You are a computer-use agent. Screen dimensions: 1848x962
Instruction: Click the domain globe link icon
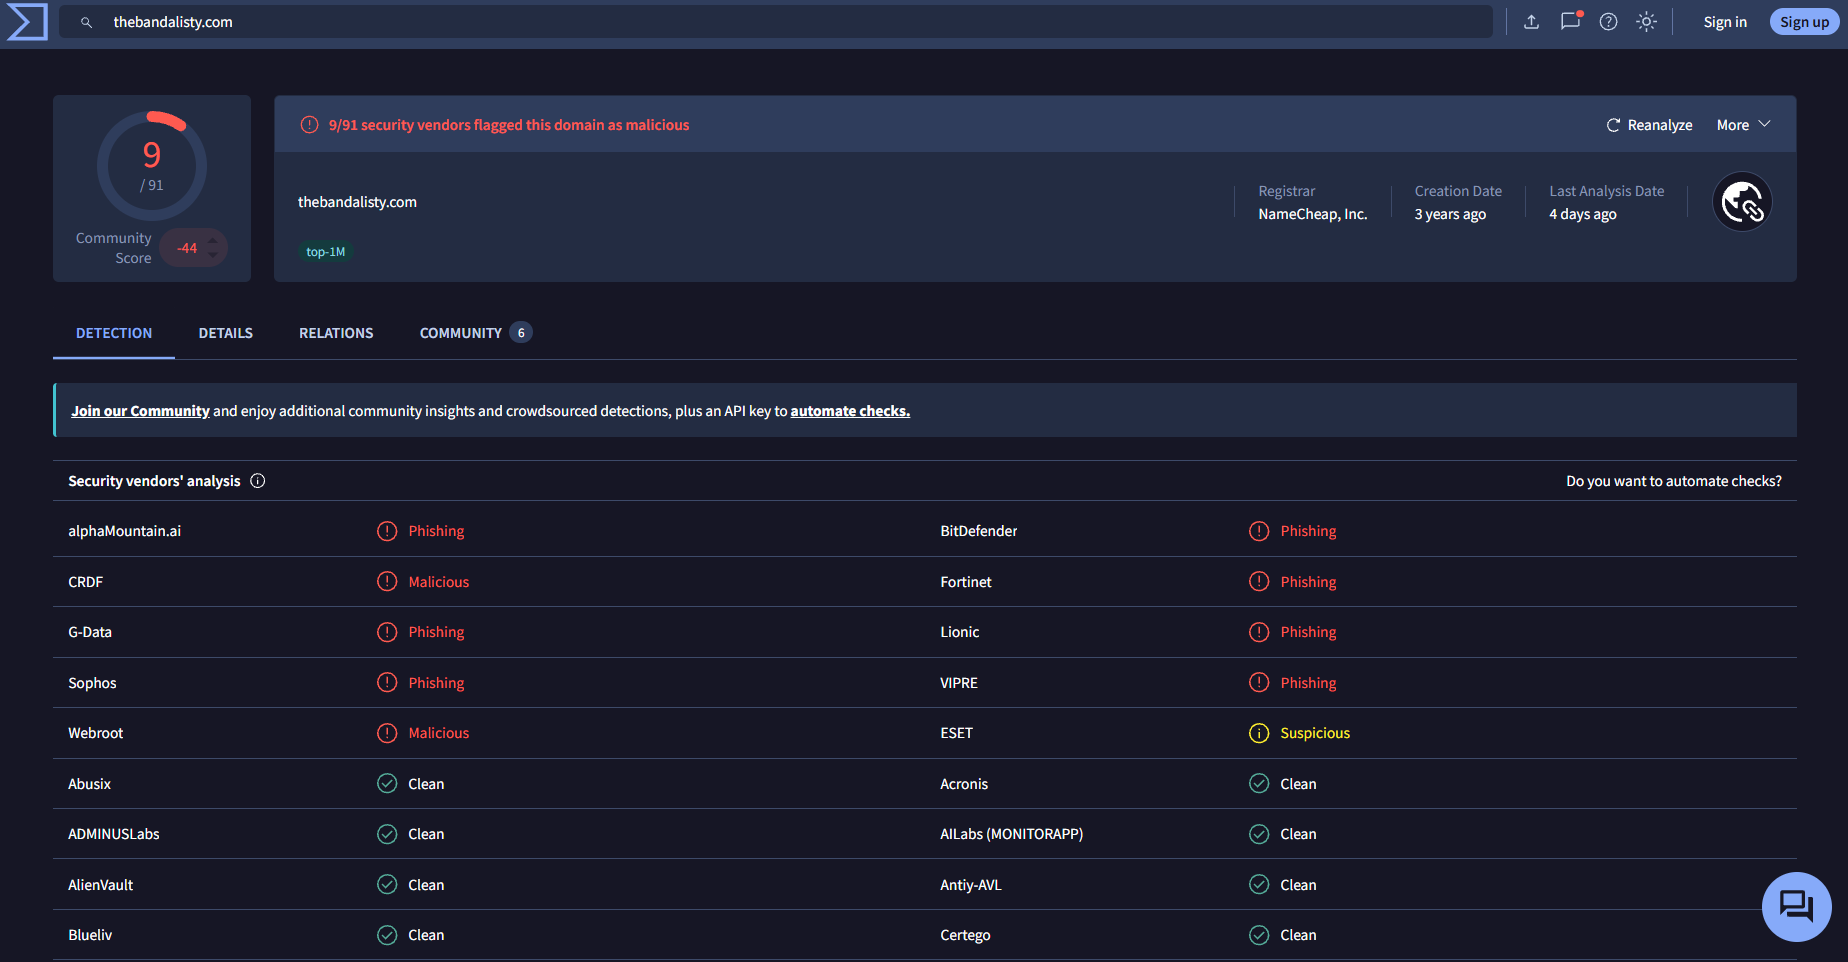click(x=1742, y=202)
